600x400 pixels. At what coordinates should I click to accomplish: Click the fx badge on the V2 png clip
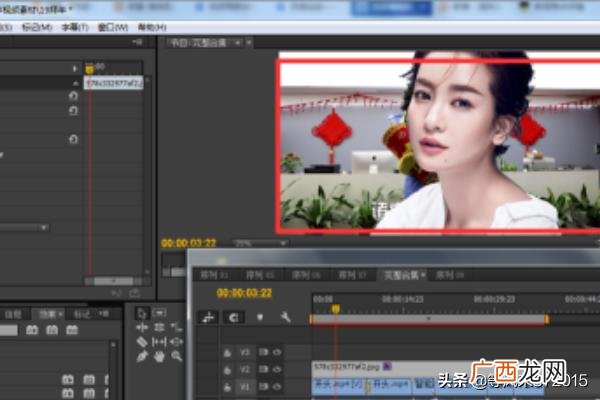click(x=387, y=366)
